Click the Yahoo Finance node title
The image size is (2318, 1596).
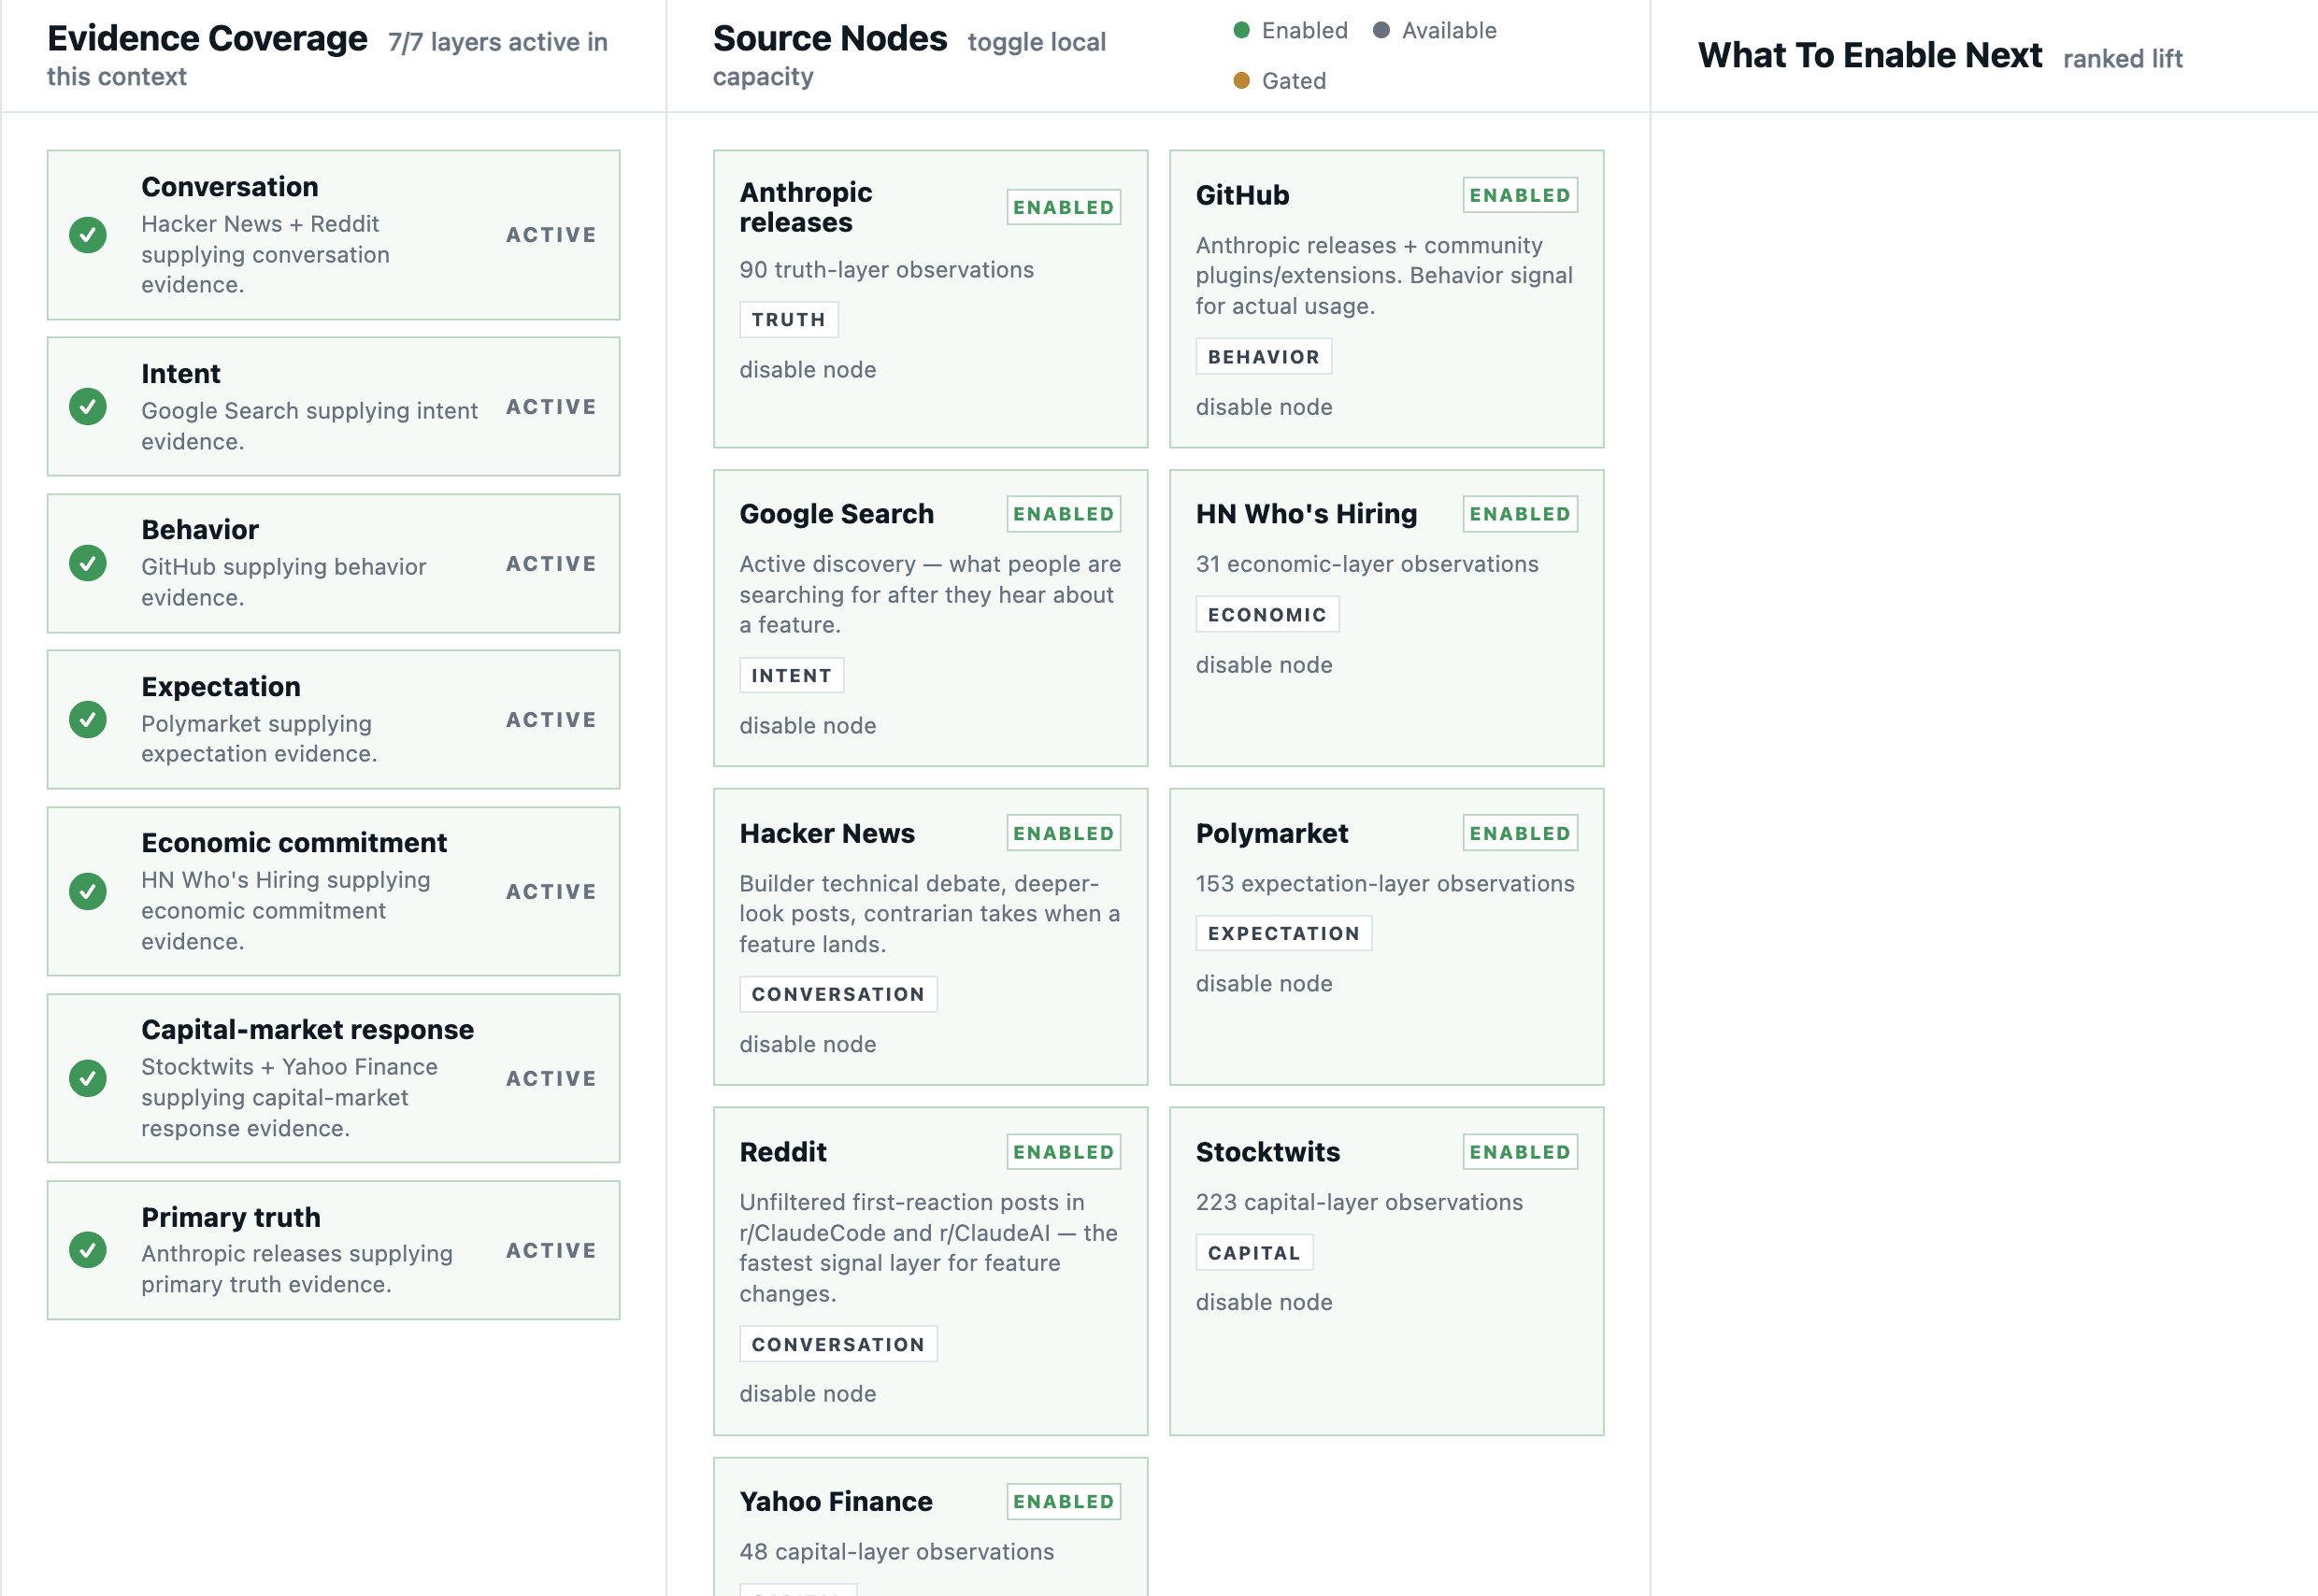pyautogui.click(x=836, y=1502)
